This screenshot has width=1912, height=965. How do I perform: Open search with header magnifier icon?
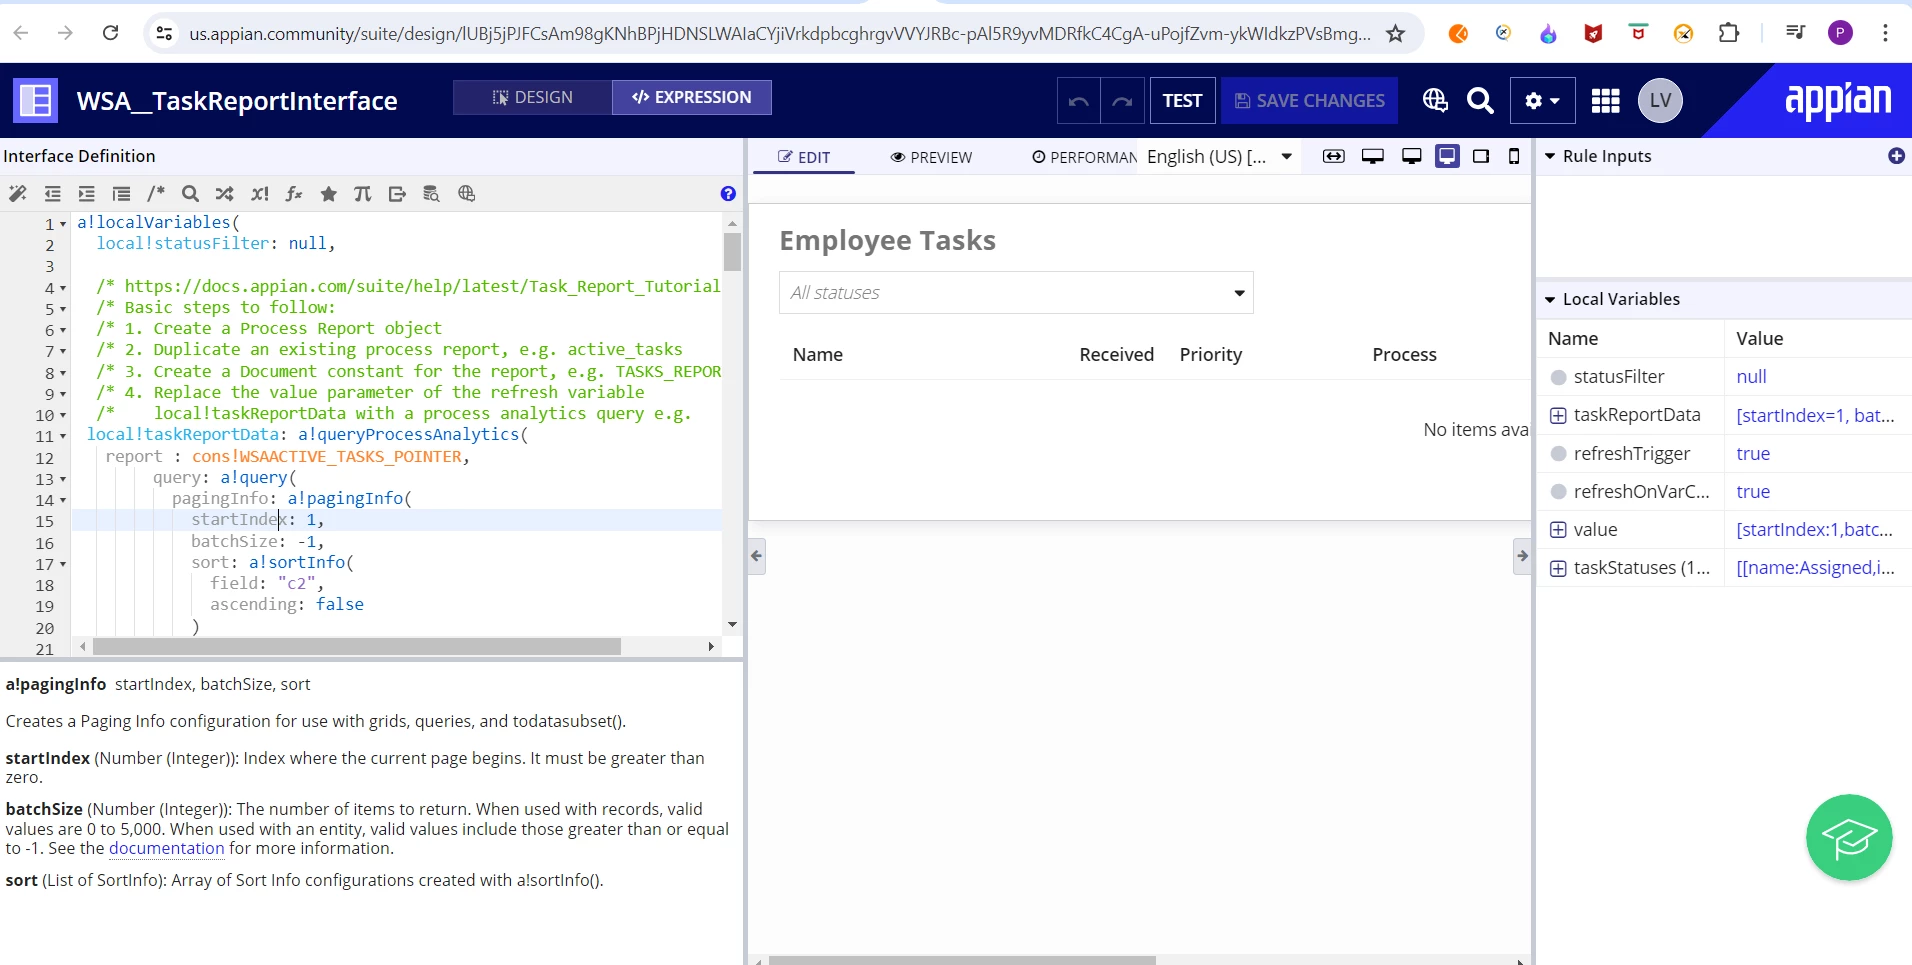coord(1480,100)
